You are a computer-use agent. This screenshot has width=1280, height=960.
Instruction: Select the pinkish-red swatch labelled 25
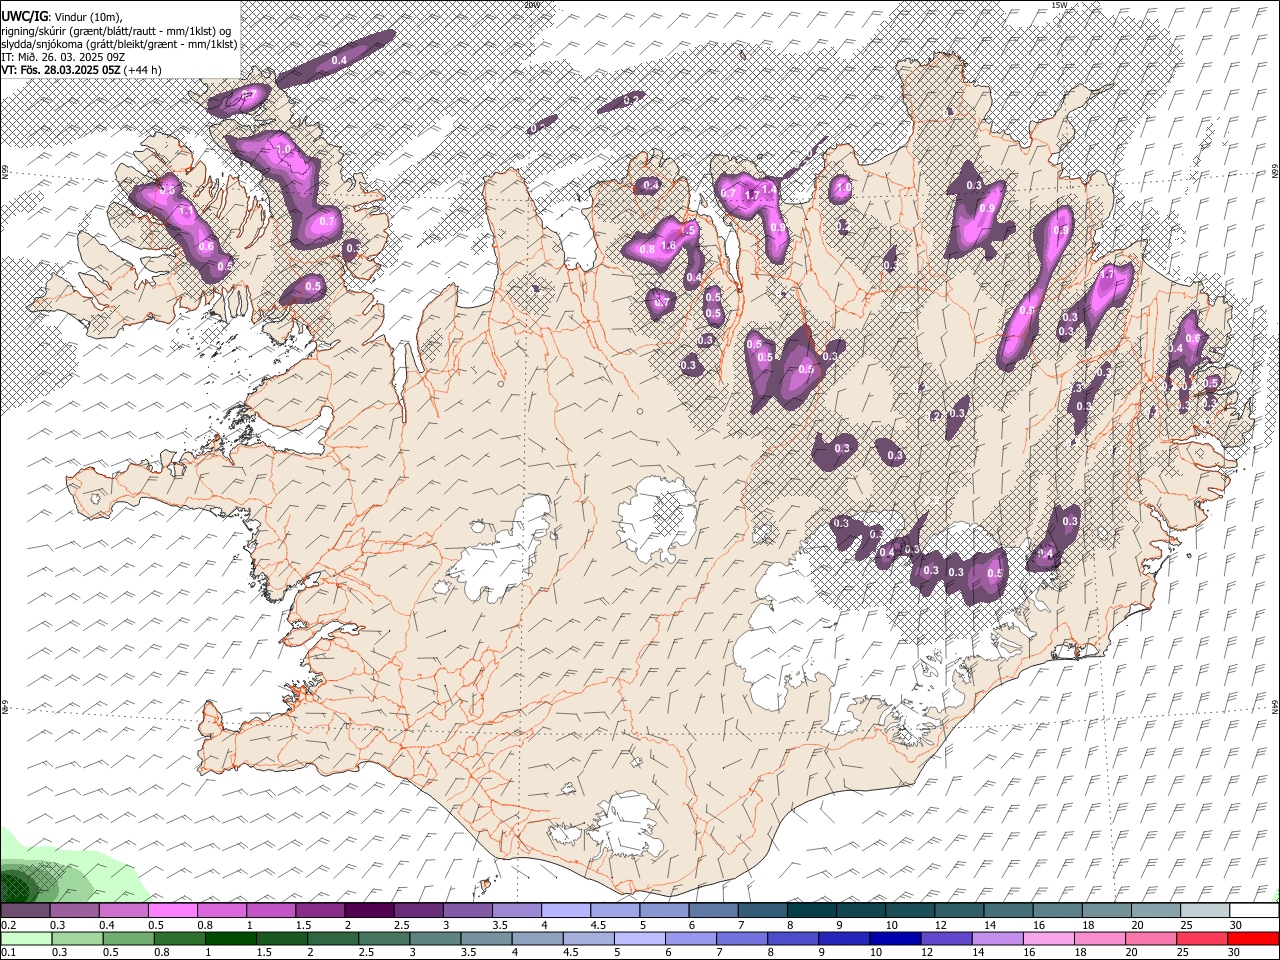click(1201, 939)
